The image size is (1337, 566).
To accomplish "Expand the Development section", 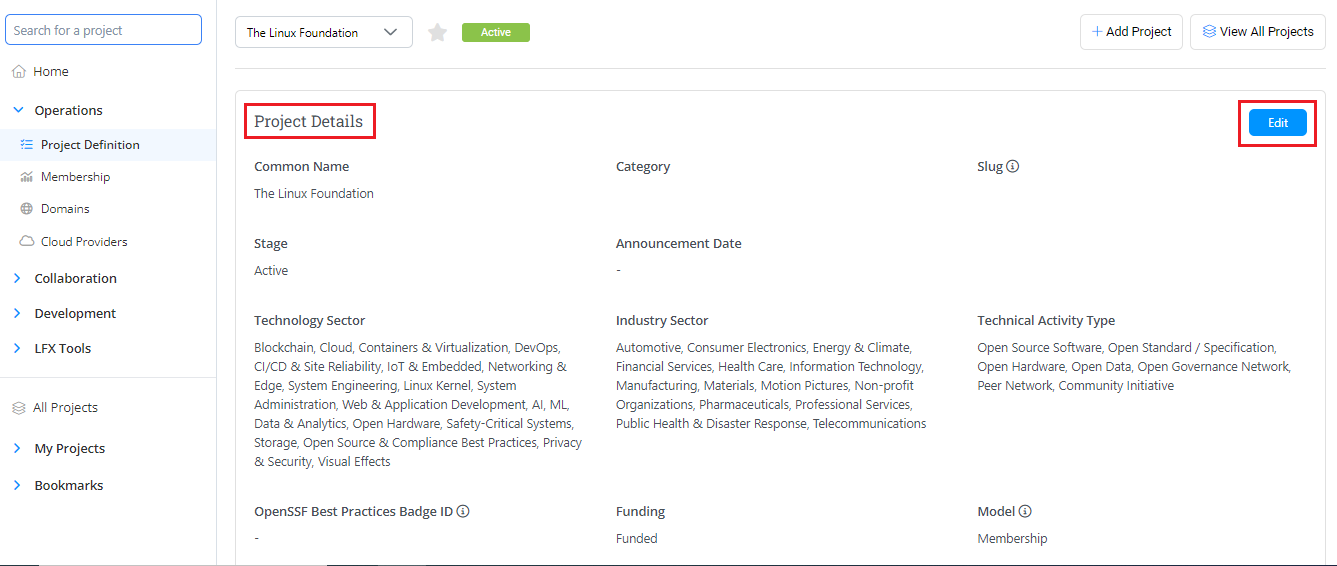I will (x=18, y=314).
